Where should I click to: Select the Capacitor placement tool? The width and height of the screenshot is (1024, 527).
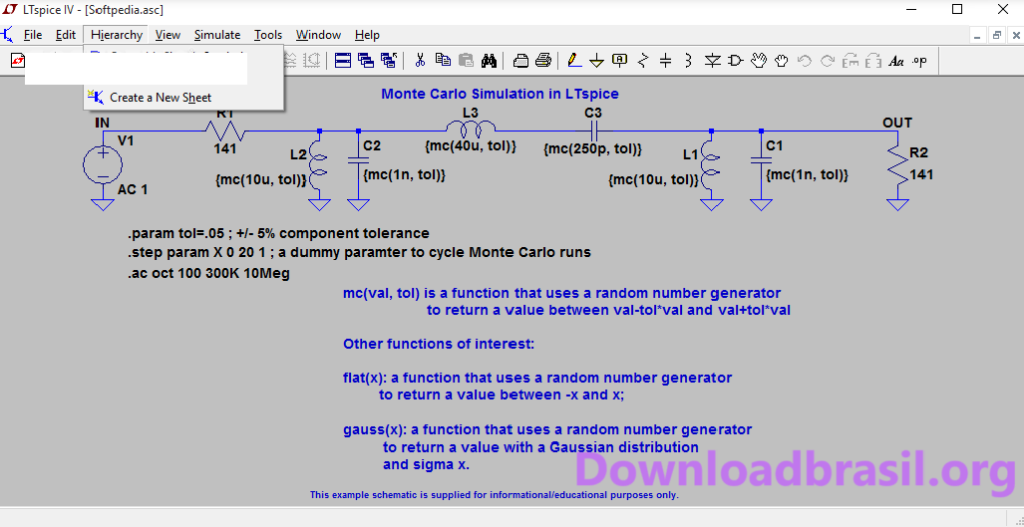[x=665, y=61]
